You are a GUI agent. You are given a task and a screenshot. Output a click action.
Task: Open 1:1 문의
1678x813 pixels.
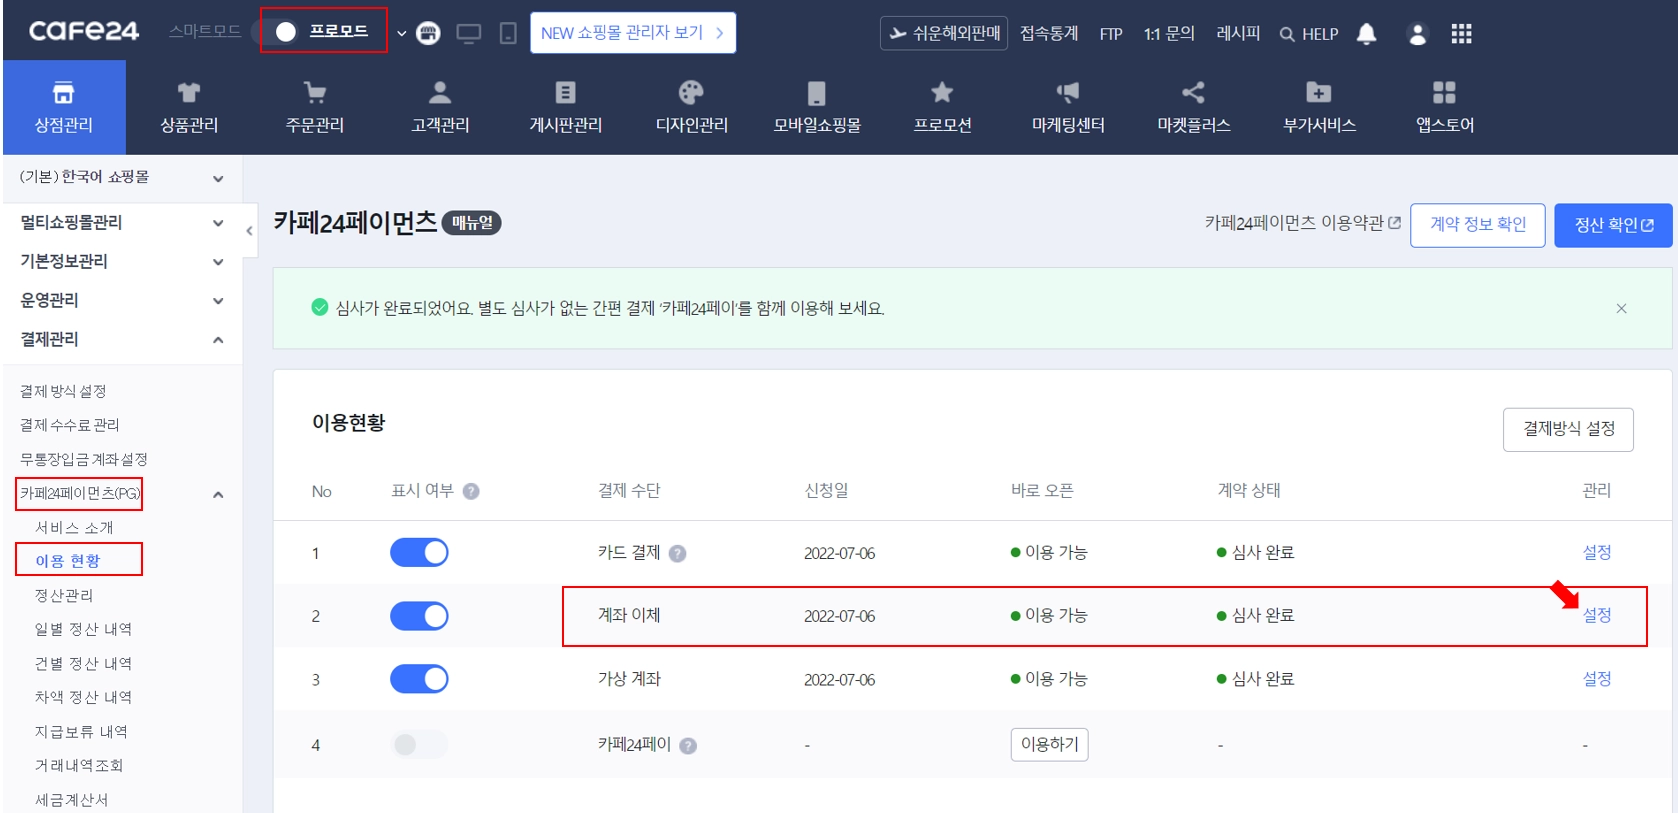1169,33
